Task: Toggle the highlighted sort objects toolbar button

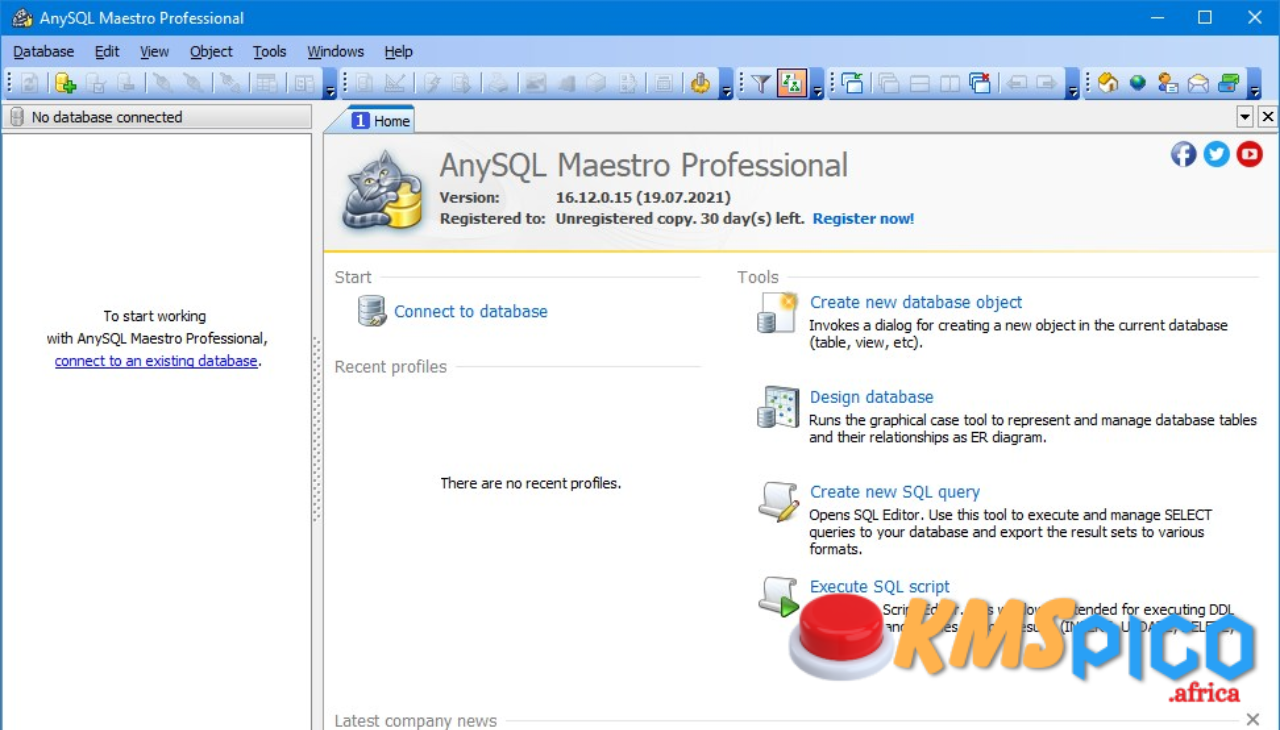Action: 792,84
